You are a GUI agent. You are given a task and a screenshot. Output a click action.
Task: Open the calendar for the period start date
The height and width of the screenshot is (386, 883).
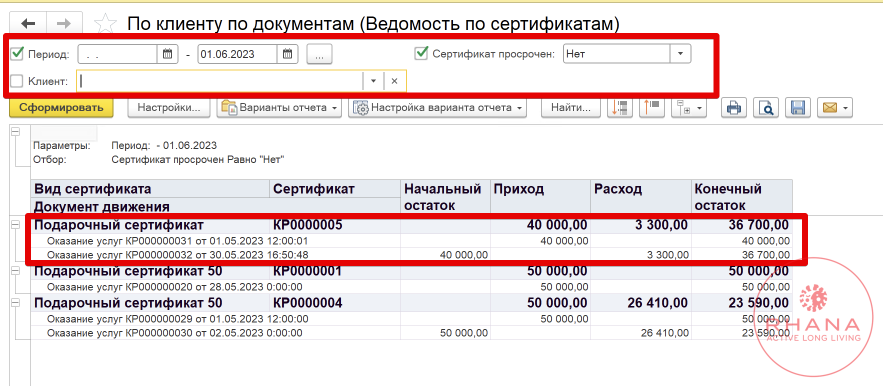coord(167,54)
